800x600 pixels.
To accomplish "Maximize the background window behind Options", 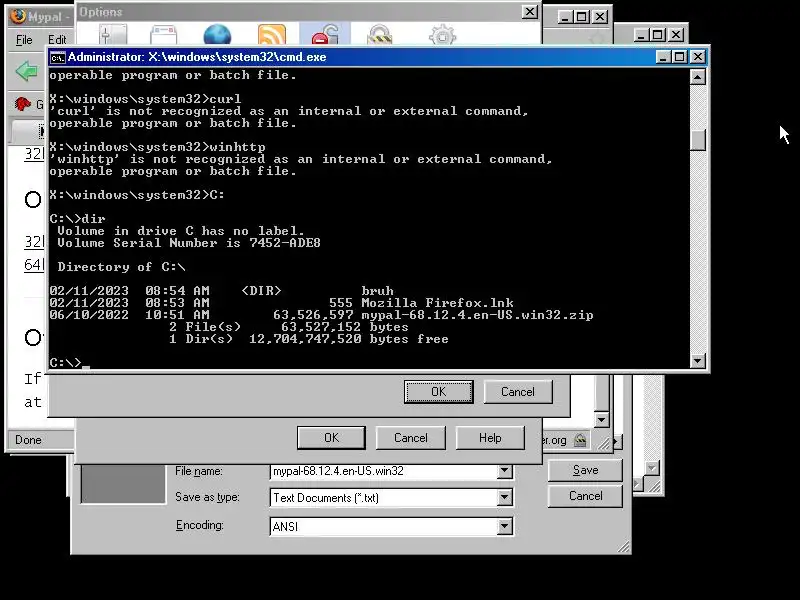I will click(x=582, y=17).
